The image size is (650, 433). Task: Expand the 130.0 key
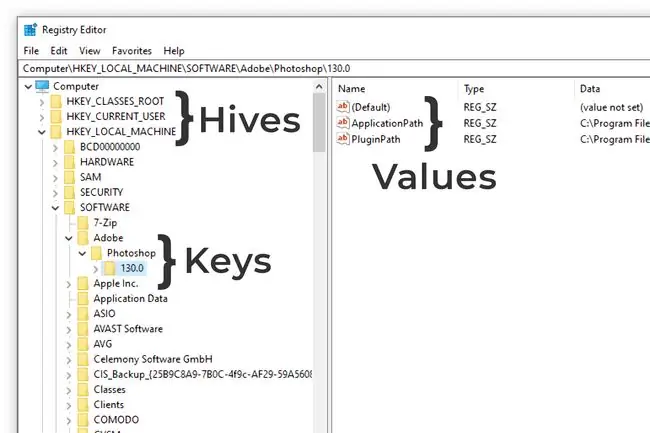96,269
